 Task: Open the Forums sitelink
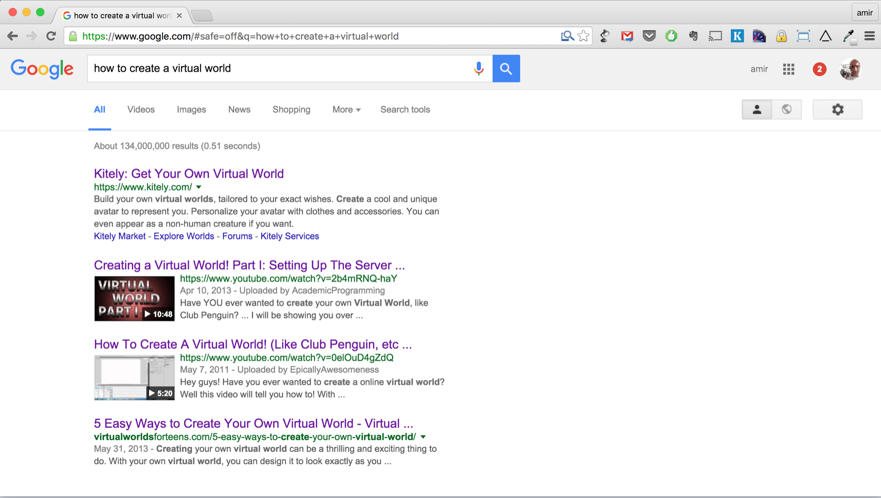[237, 236]
